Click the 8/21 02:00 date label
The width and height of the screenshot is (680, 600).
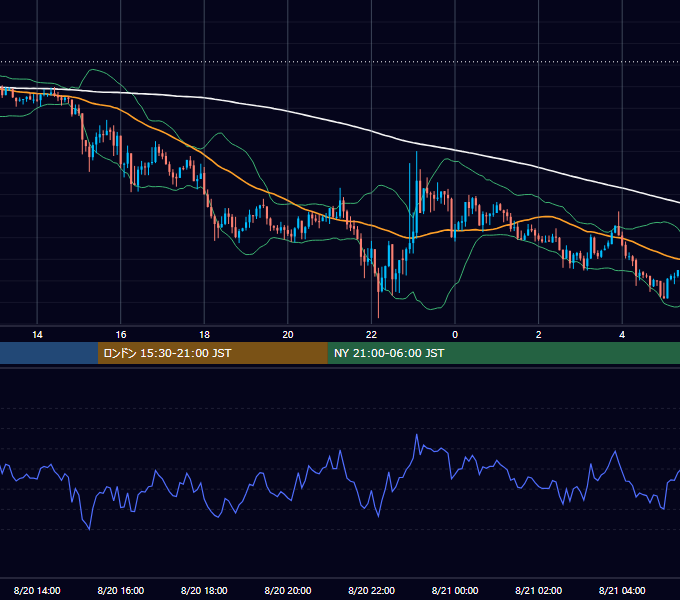[x=539, y=590]
